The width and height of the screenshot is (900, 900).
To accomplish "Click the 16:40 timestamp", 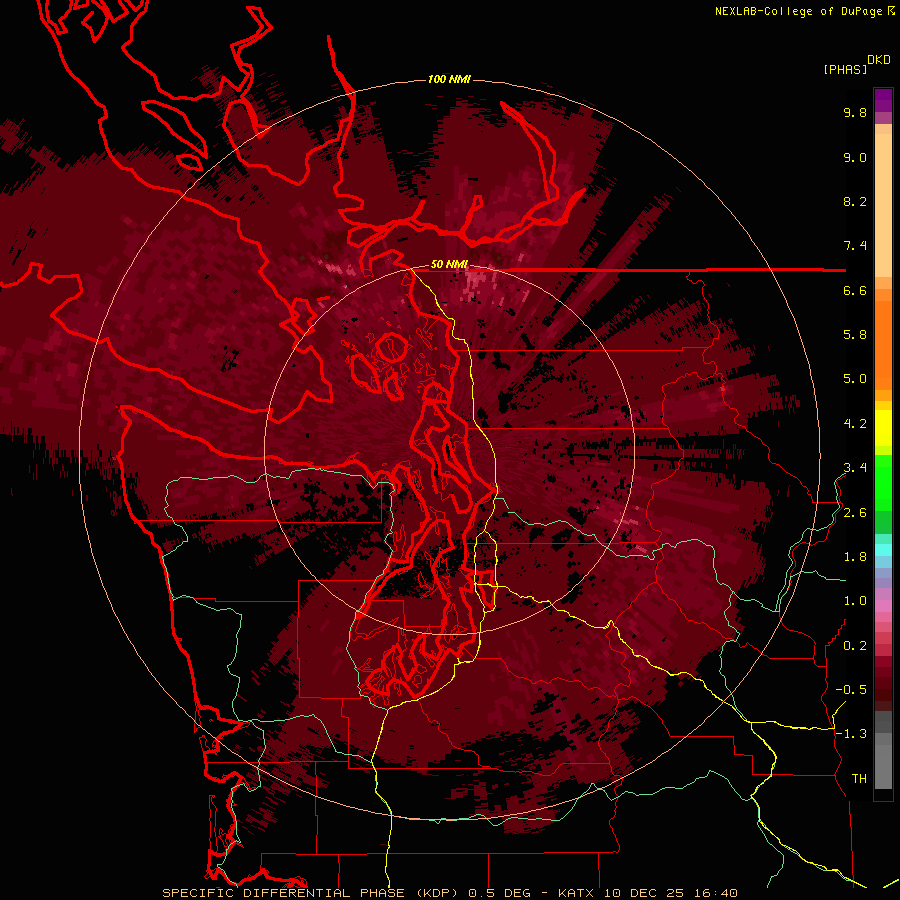I will [717, 893].
